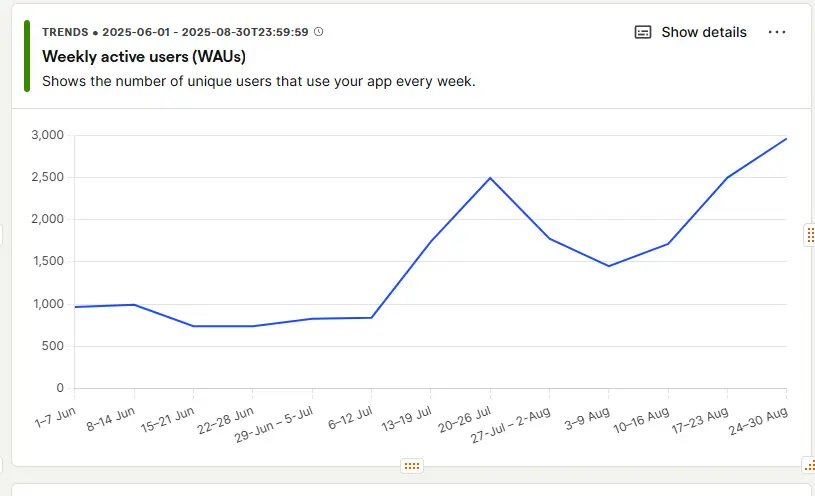Image resolution: width=815 pixels, height=496 pixels.
Task: Click the green color bar beside the title
Action: click(x=27, y=56)
